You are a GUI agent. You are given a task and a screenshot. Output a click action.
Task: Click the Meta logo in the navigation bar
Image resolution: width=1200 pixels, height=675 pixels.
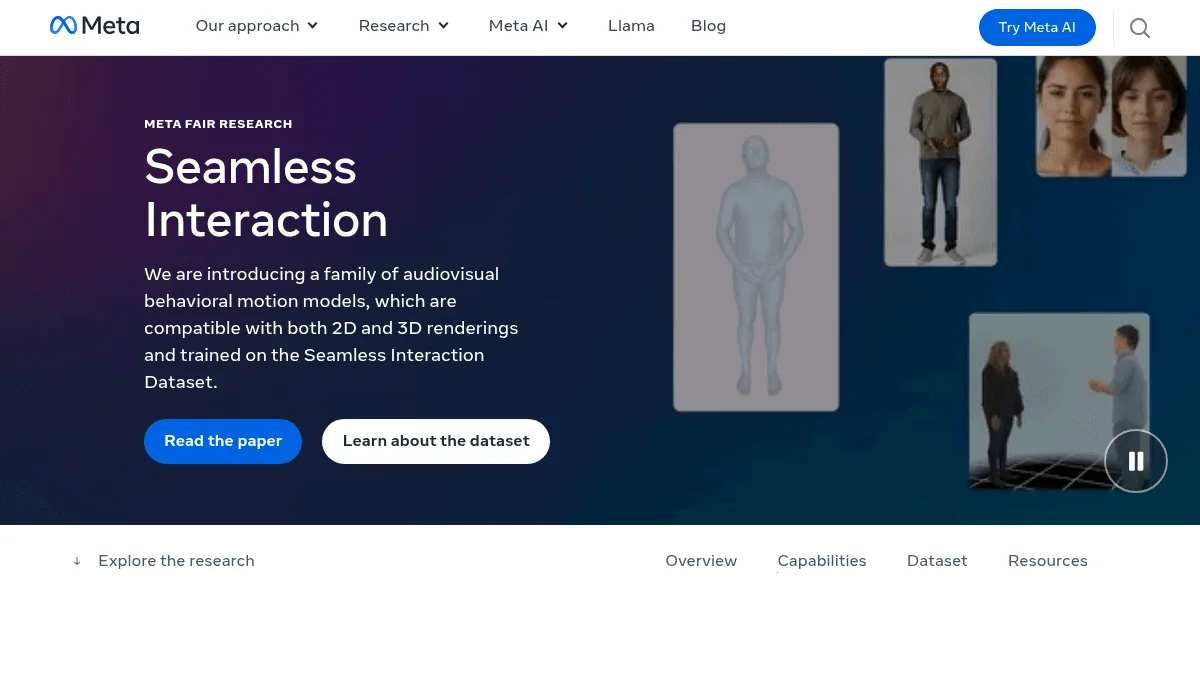pos(94,25)
